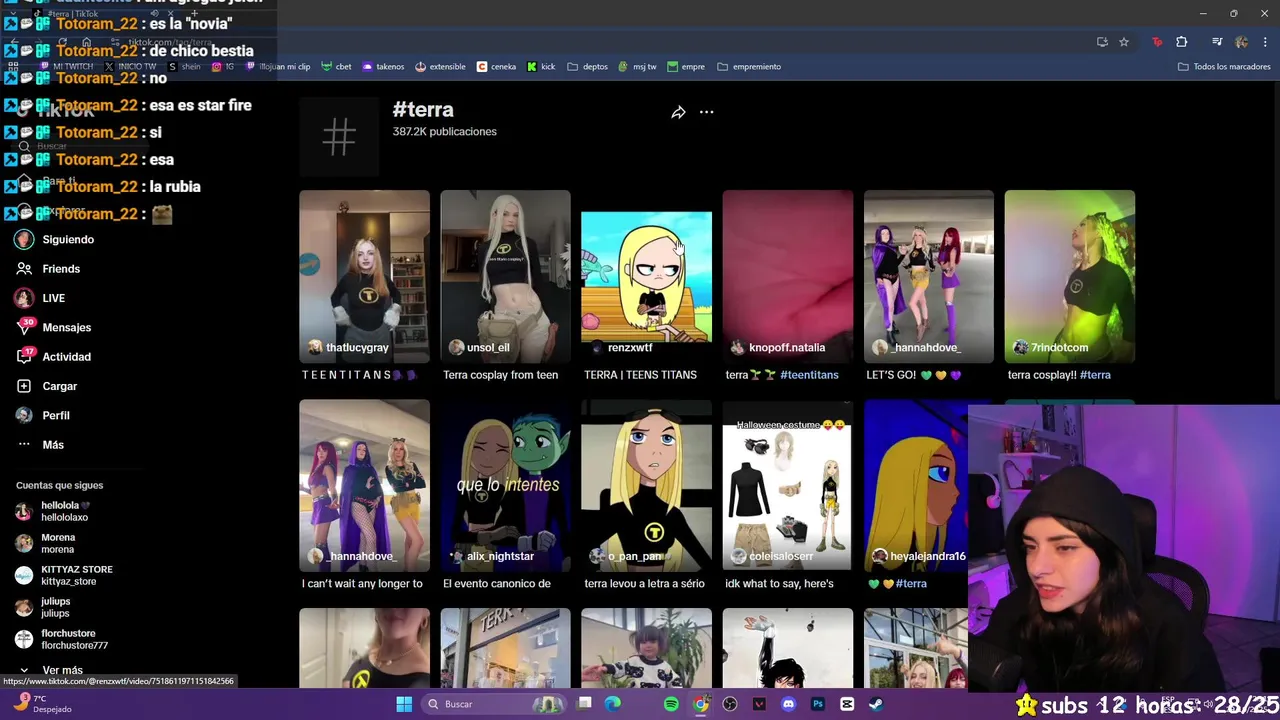Open renzxwtf's cartoon Terra video
Image resolution: width=1280 pixels, height=720 pixels.
646,276
